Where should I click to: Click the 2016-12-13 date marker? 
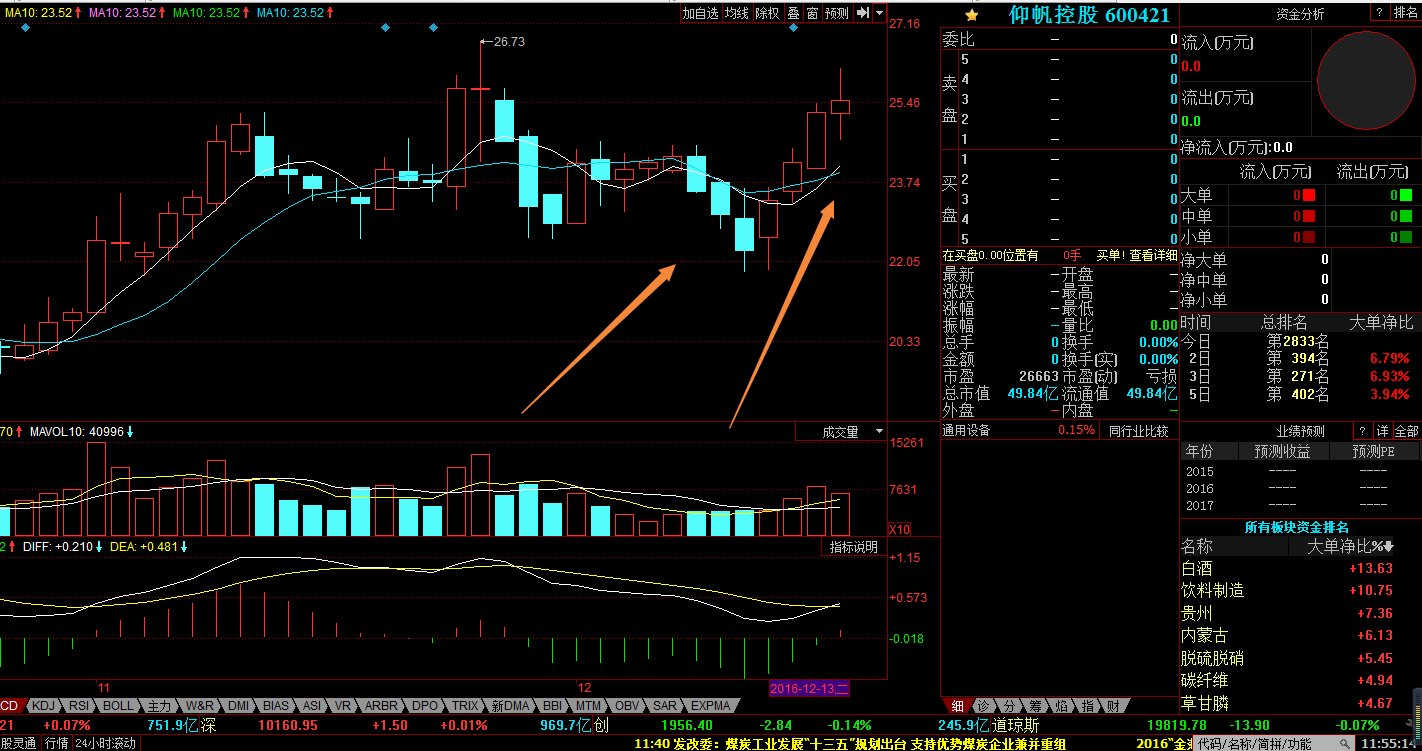pos(809,688)
